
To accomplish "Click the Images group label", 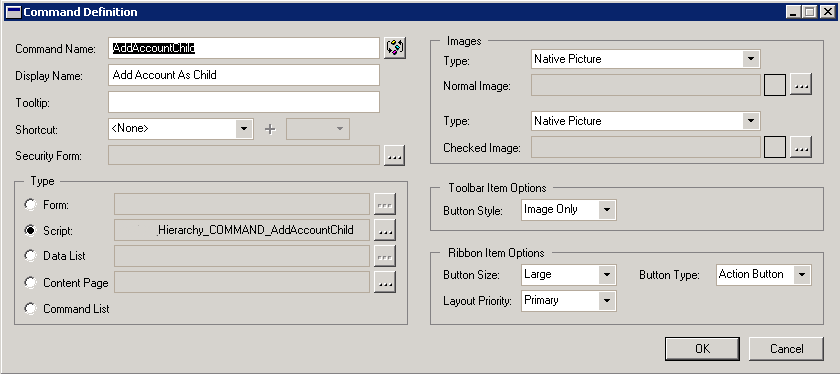I will coord(464,41).
